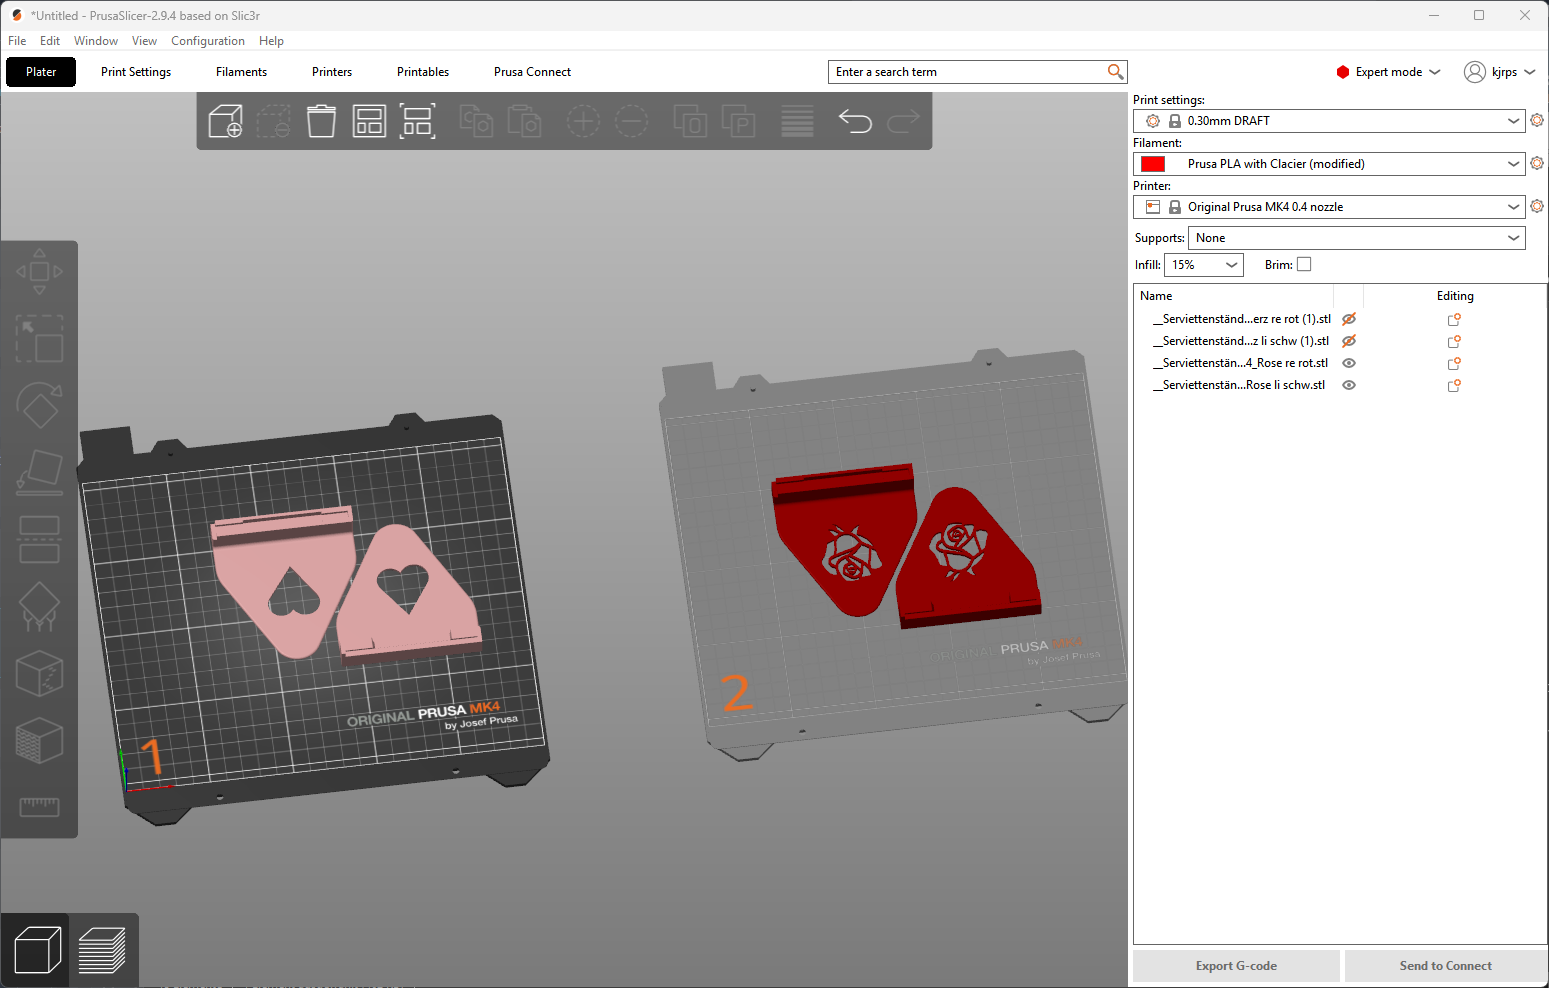The height and width of the screenshot is (988, 1549).
Task: Click the Delete all trash icon
Action: pos(321,121)
